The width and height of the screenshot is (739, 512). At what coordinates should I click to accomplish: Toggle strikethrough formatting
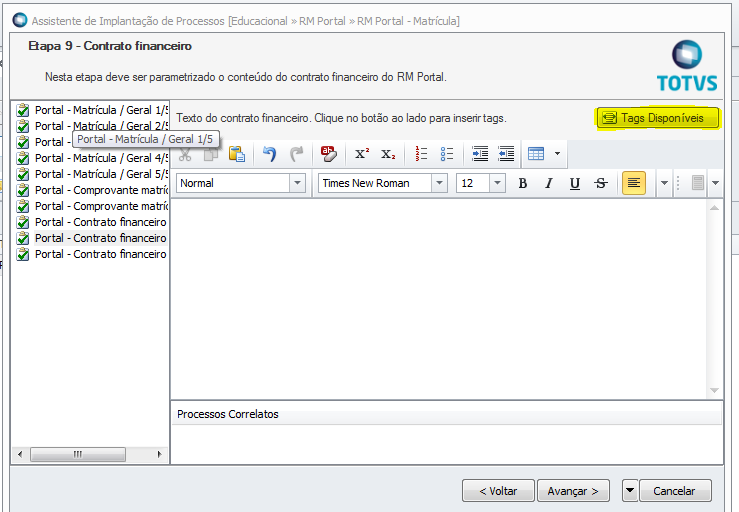(x=601, y=183)
